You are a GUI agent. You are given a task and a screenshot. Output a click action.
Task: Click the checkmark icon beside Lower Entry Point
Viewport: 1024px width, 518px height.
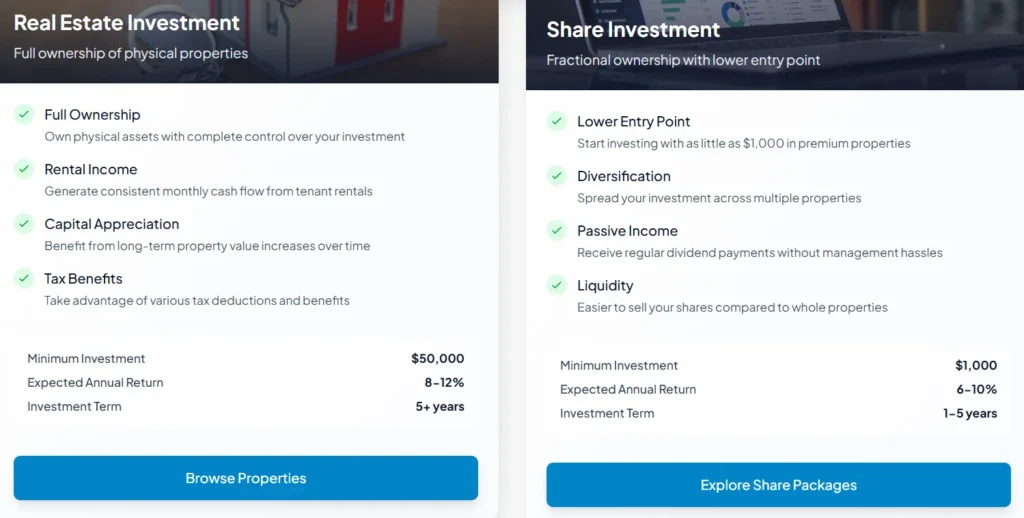tap(557, 121)
